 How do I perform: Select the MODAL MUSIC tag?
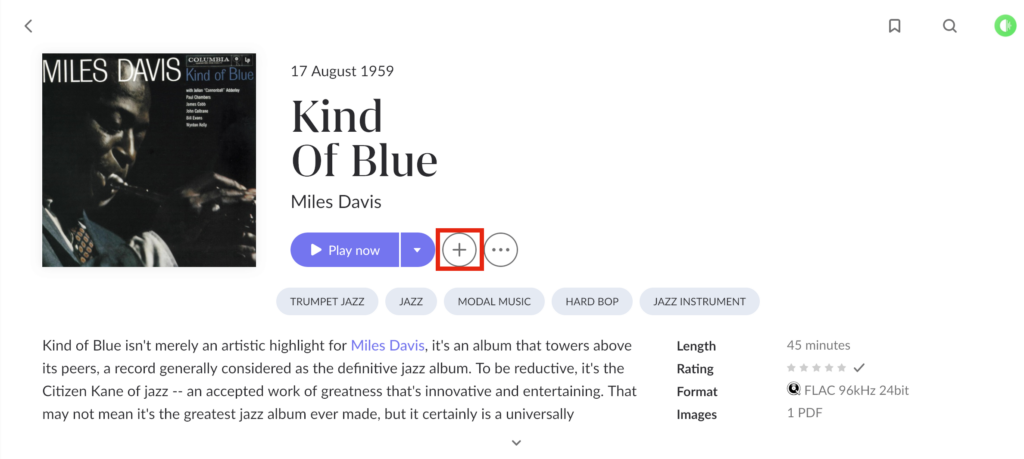(494, 302)
